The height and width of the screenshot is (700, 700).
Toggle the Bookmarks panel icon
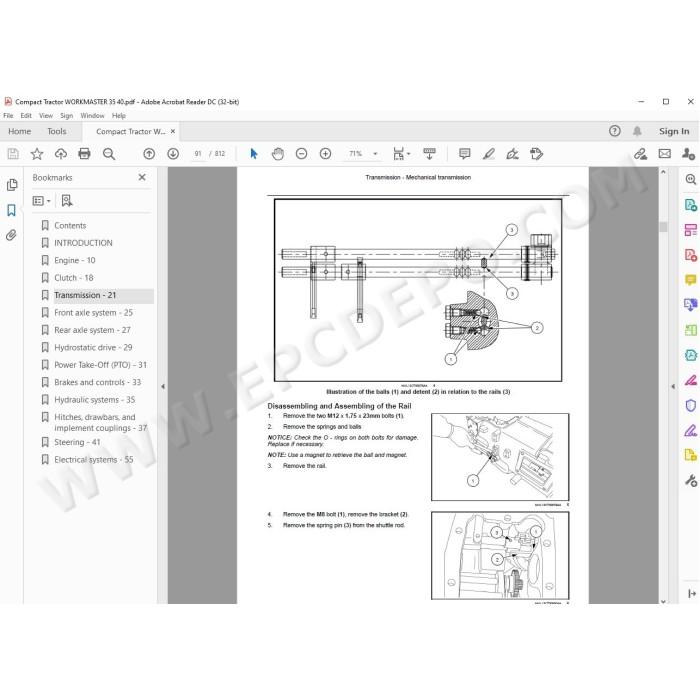pyautogui.click(x=12, y=210)
